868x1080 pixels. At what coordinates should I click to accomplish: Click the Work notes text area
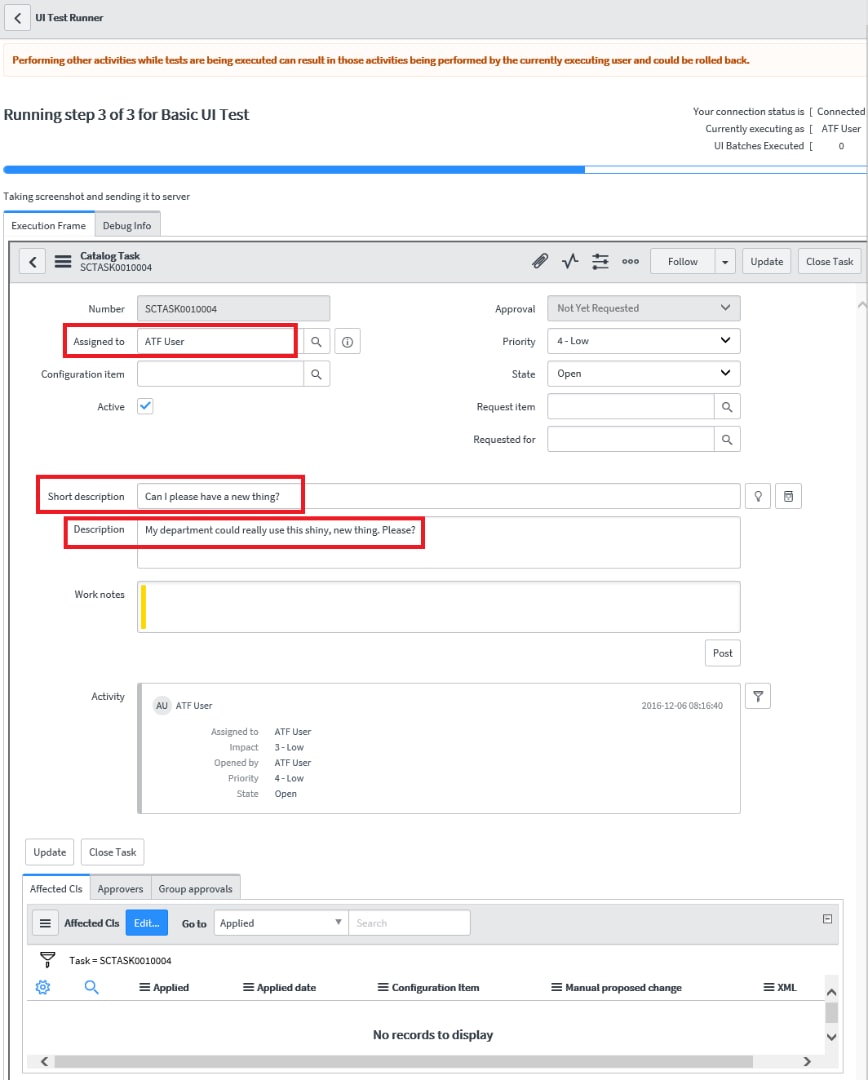tap(440, 607)
